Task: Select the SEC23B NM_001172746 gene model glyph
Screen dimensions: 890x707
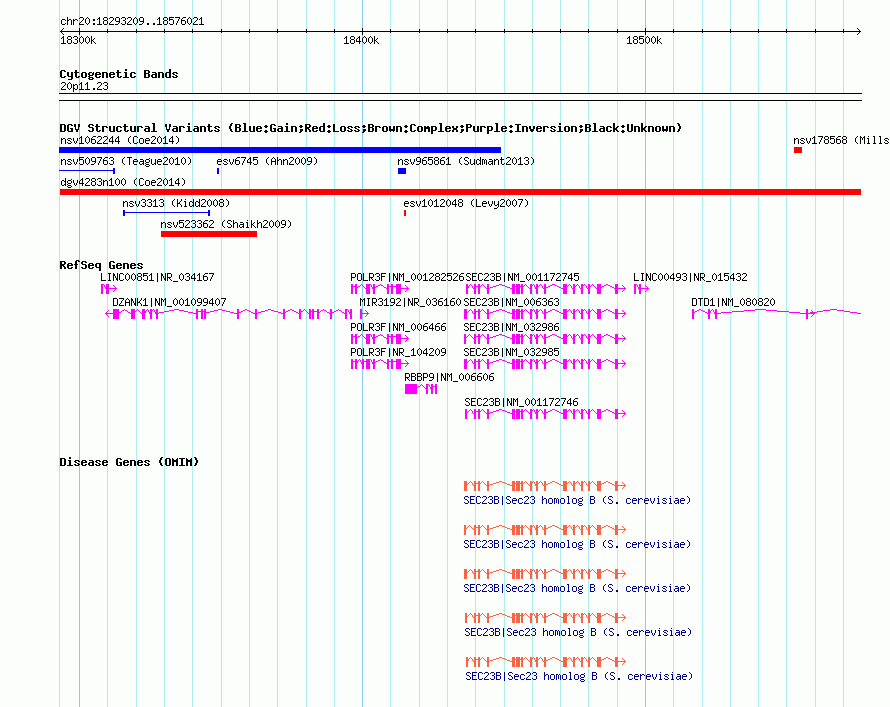Action: click(x=545, y=414)
